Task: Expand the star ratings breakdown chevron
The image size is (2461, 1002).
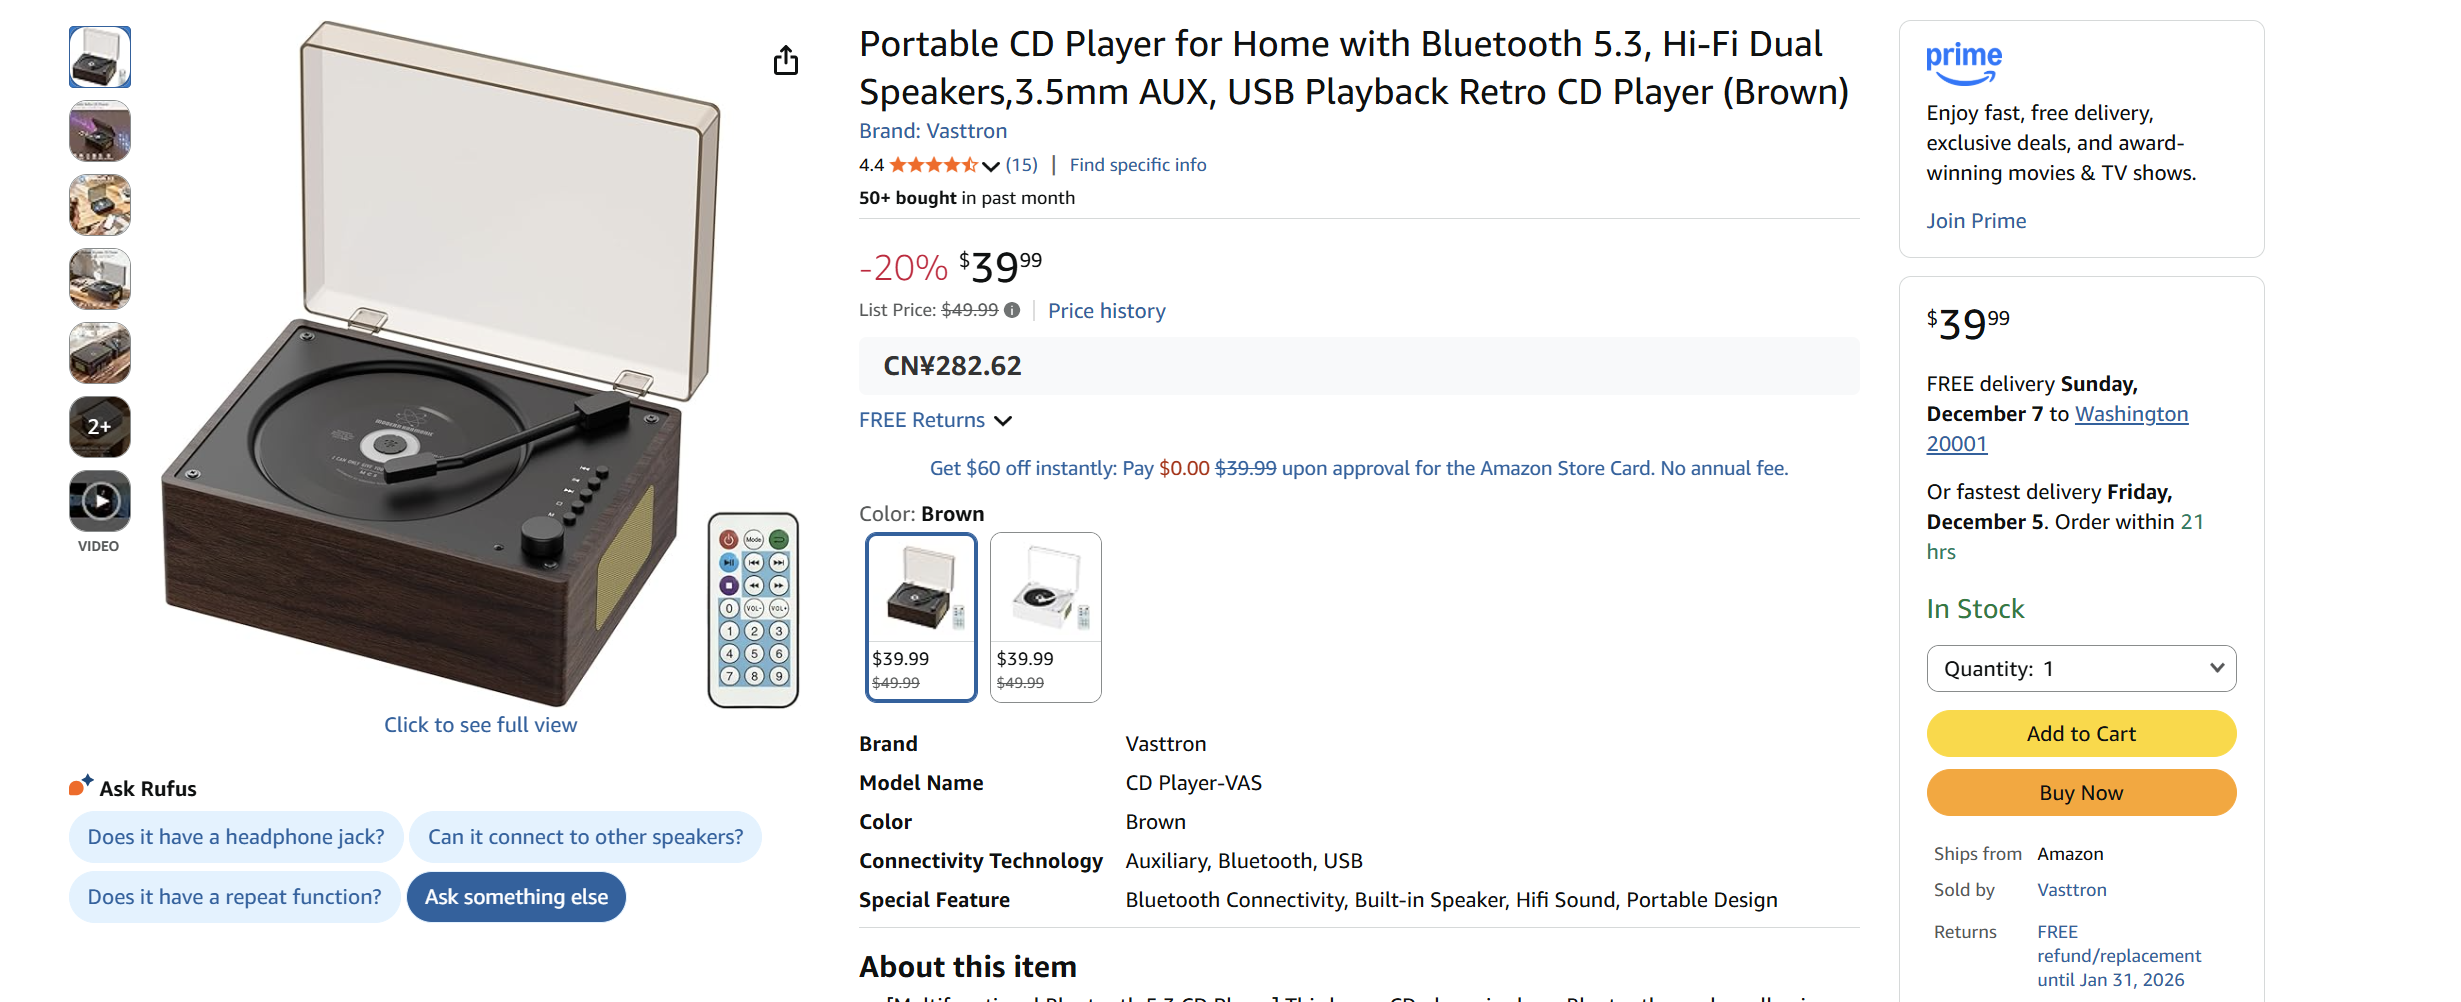Action: coord(990,166)
